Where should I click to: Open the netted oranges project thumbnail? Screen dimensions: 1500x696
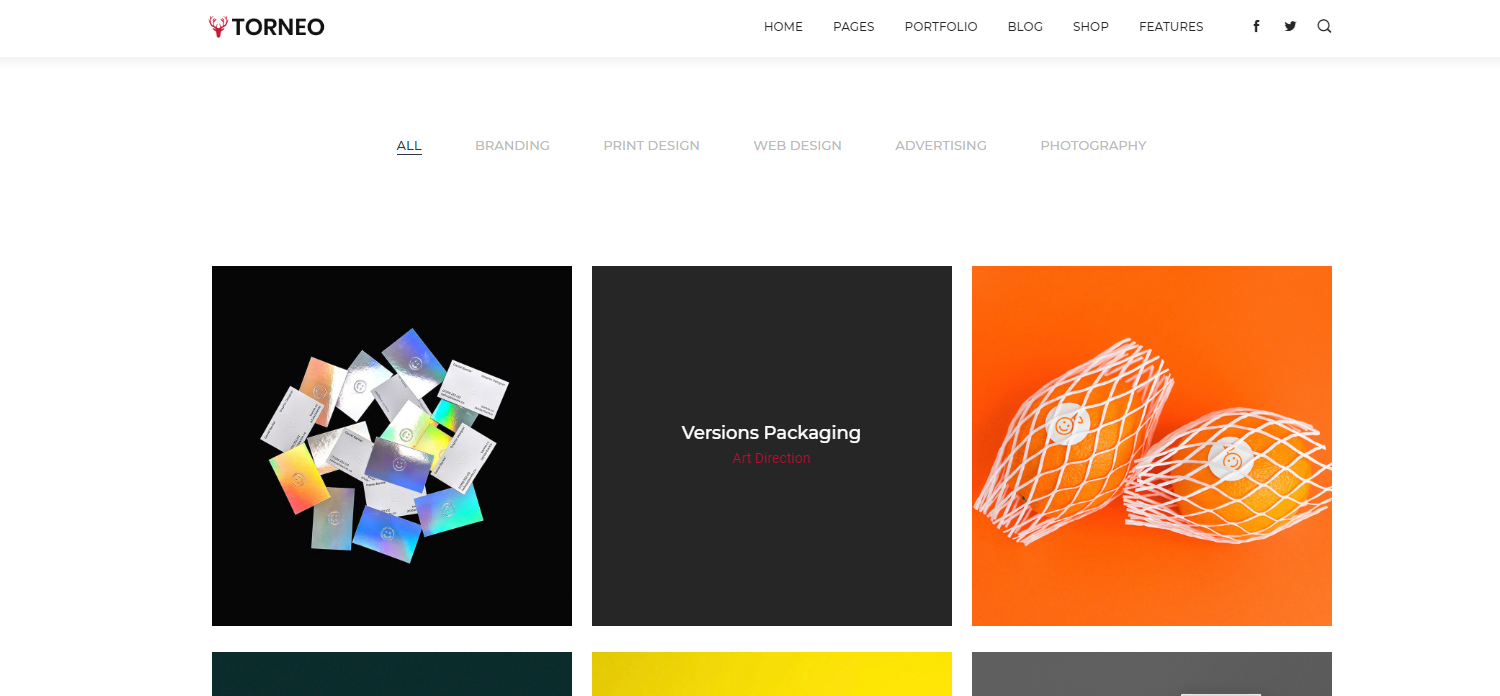(x=1152, y=446)
